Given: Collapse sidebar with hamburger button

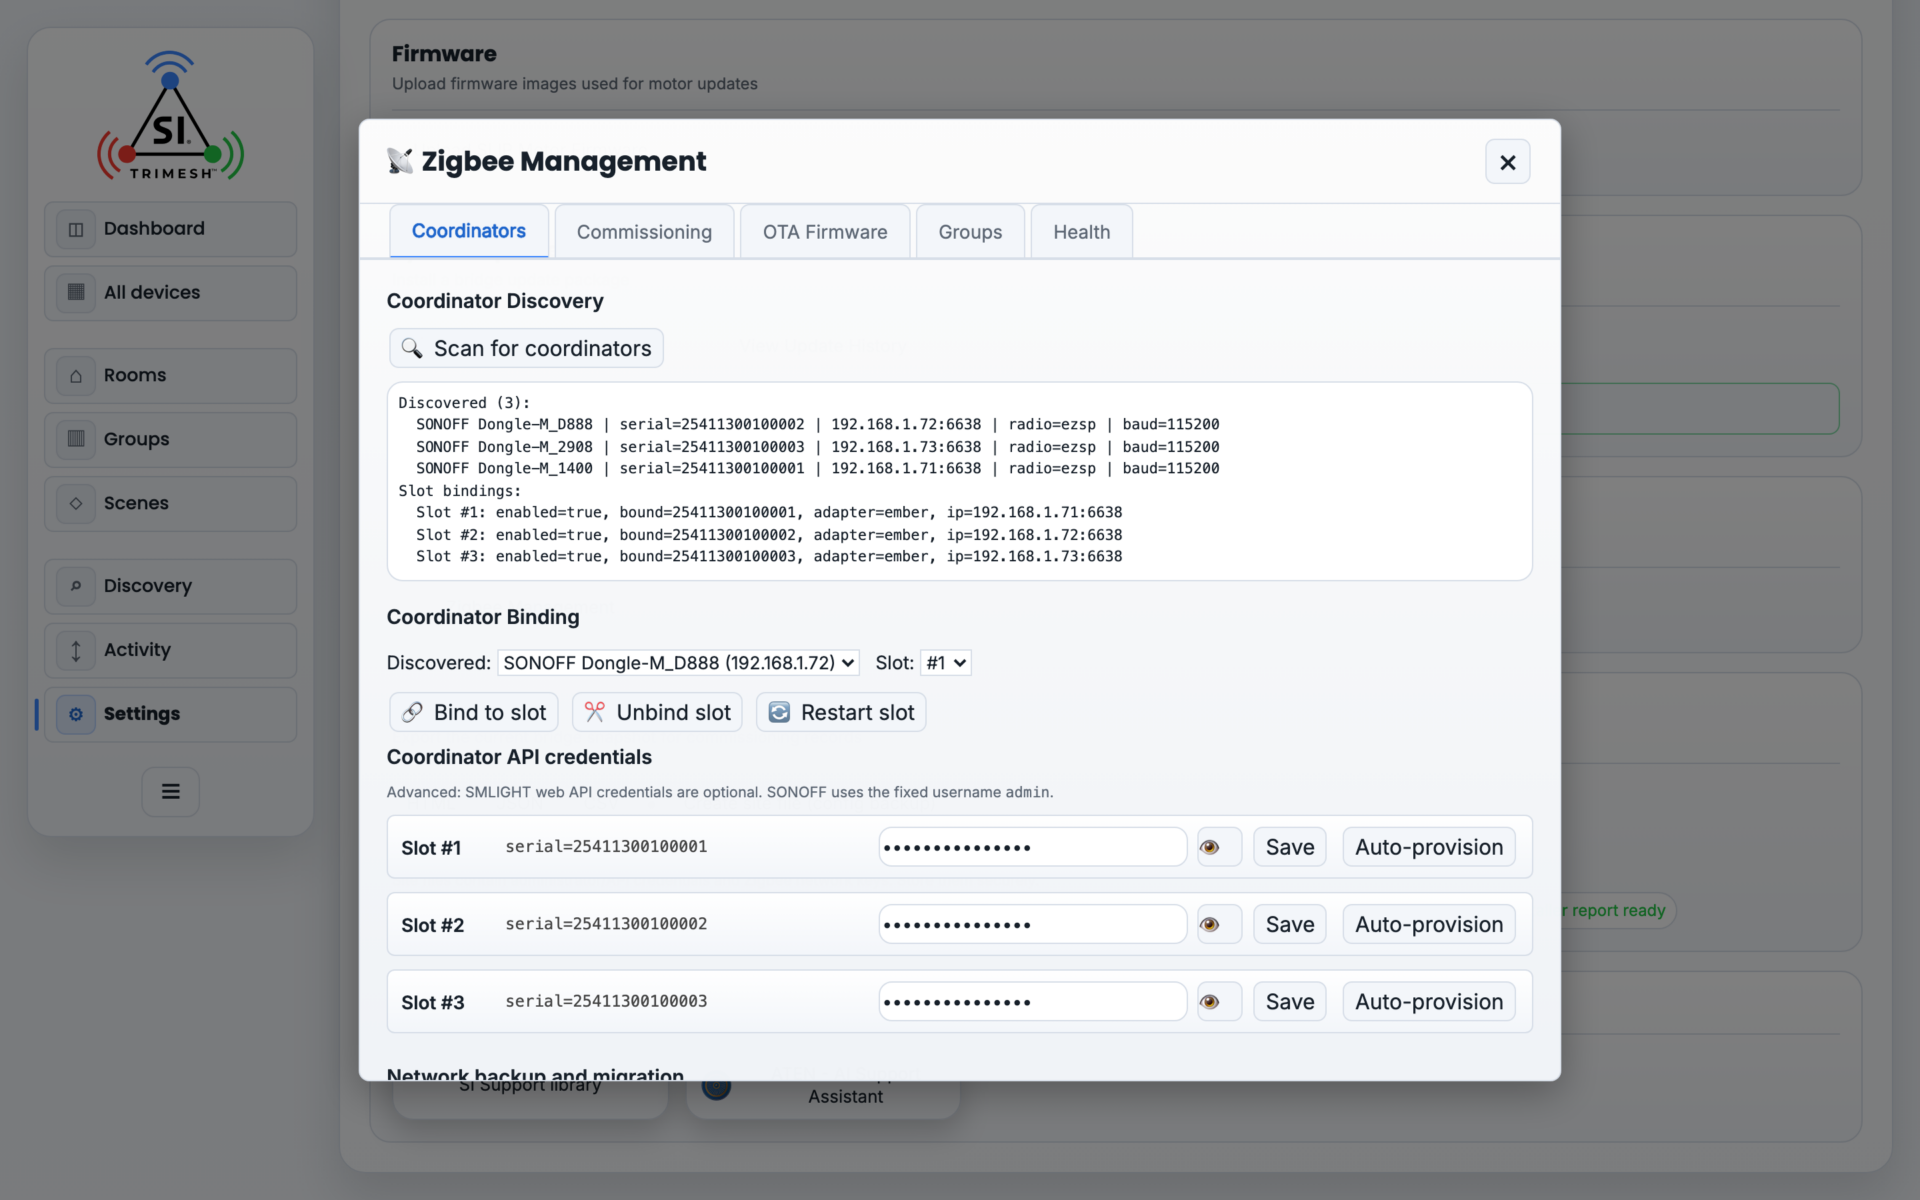Looking at the screenshot, I should pyautogui.click(x=171, y=791).
